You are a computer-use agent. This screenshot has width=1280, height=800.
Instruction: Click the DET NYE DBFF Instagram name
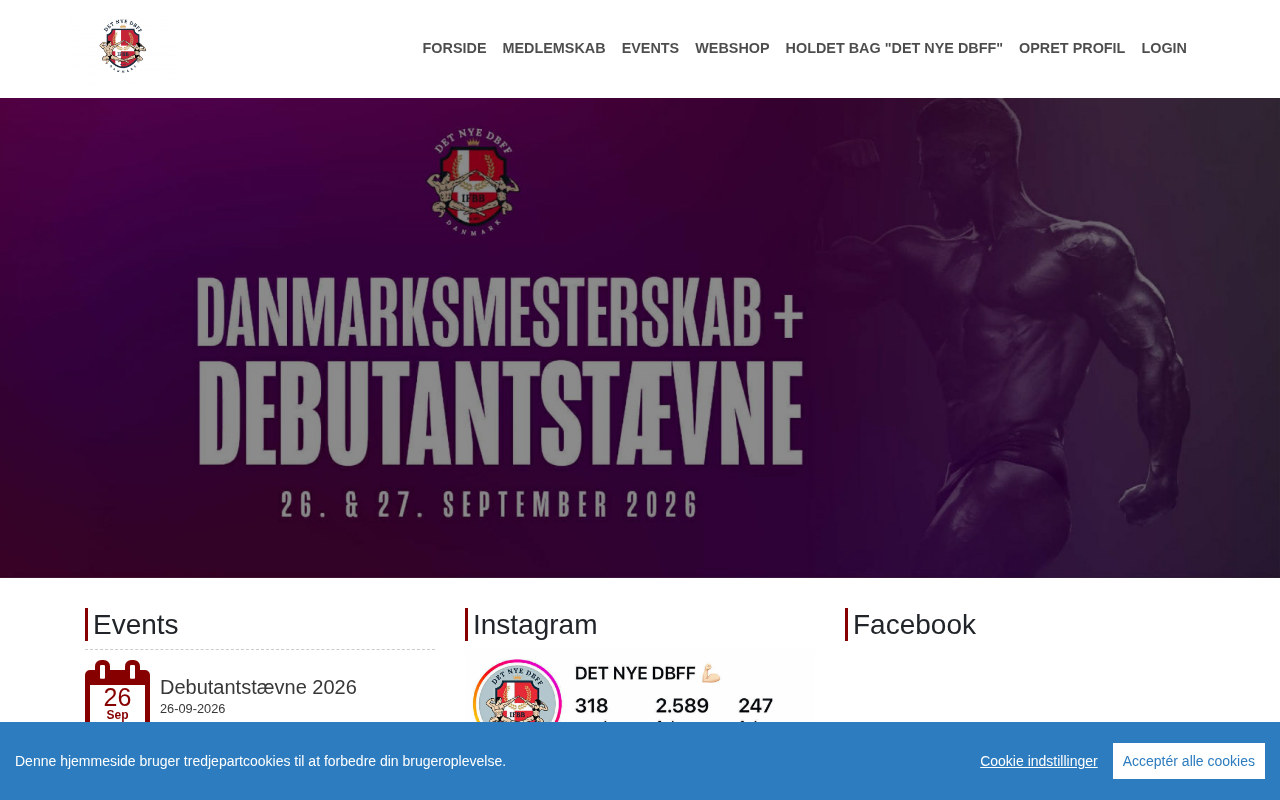coord(635,673)
